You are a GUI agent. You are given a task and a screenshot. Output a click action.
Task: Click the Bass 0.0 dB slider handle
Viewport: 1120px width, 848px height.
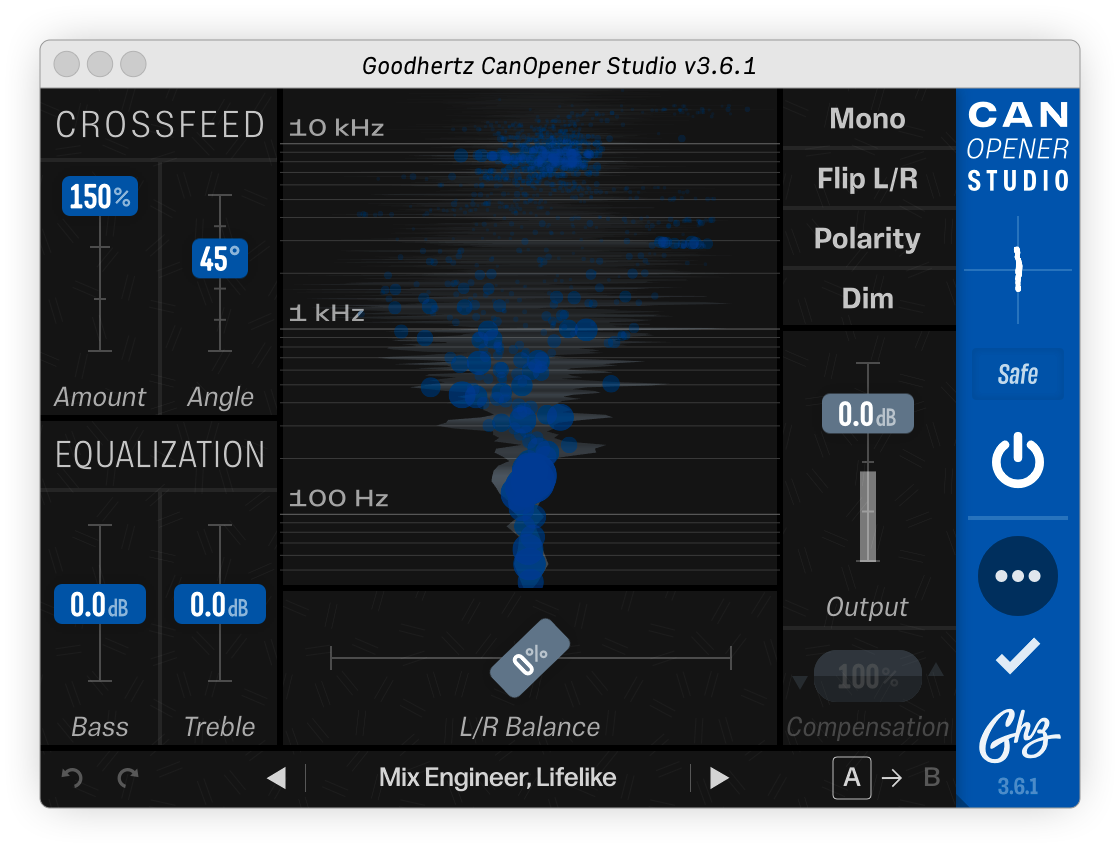coord(100,604)
